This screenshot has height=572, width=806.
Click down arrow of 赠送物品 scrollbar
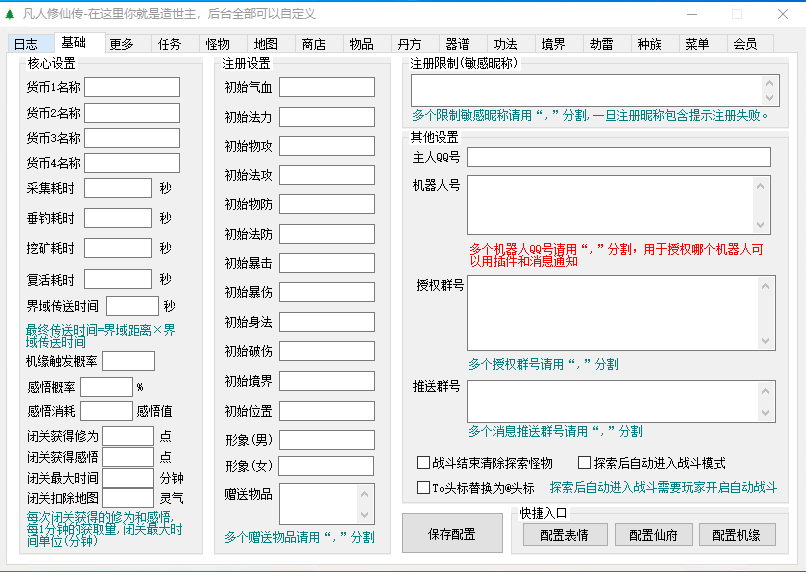point(364,514)
